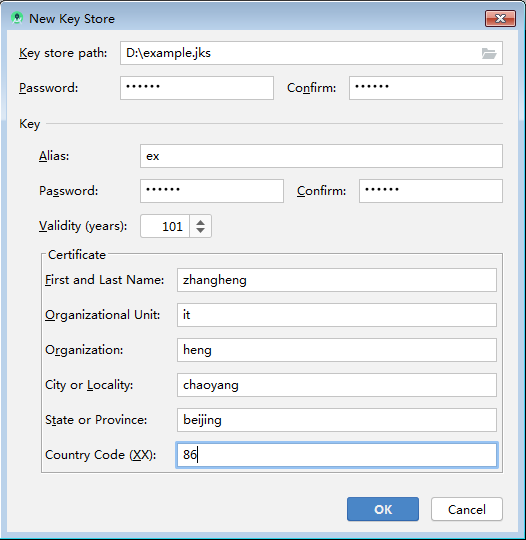Viewport: 526px width, 540px height.
Task: Click the Android Studio icon in title bar
Action: click(x=17, y=18)
